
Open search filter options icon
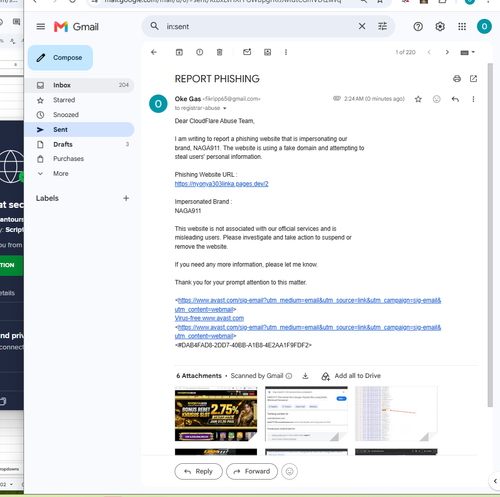point(382,26)
